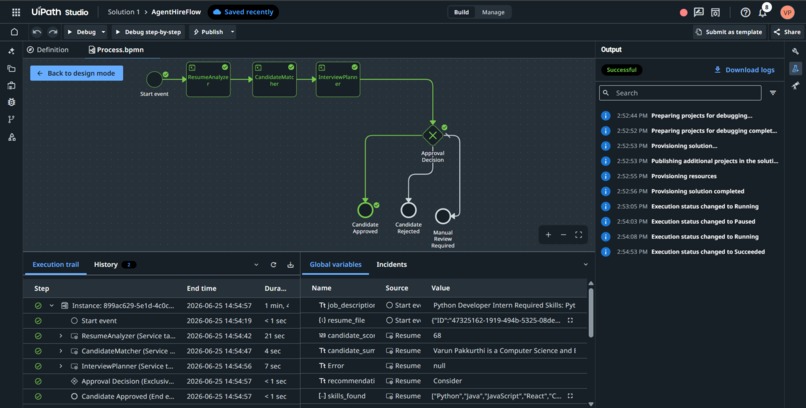Viewport: 806px width, 408px height.
Task: Refresh the execution trail
Action: point(273,265)
